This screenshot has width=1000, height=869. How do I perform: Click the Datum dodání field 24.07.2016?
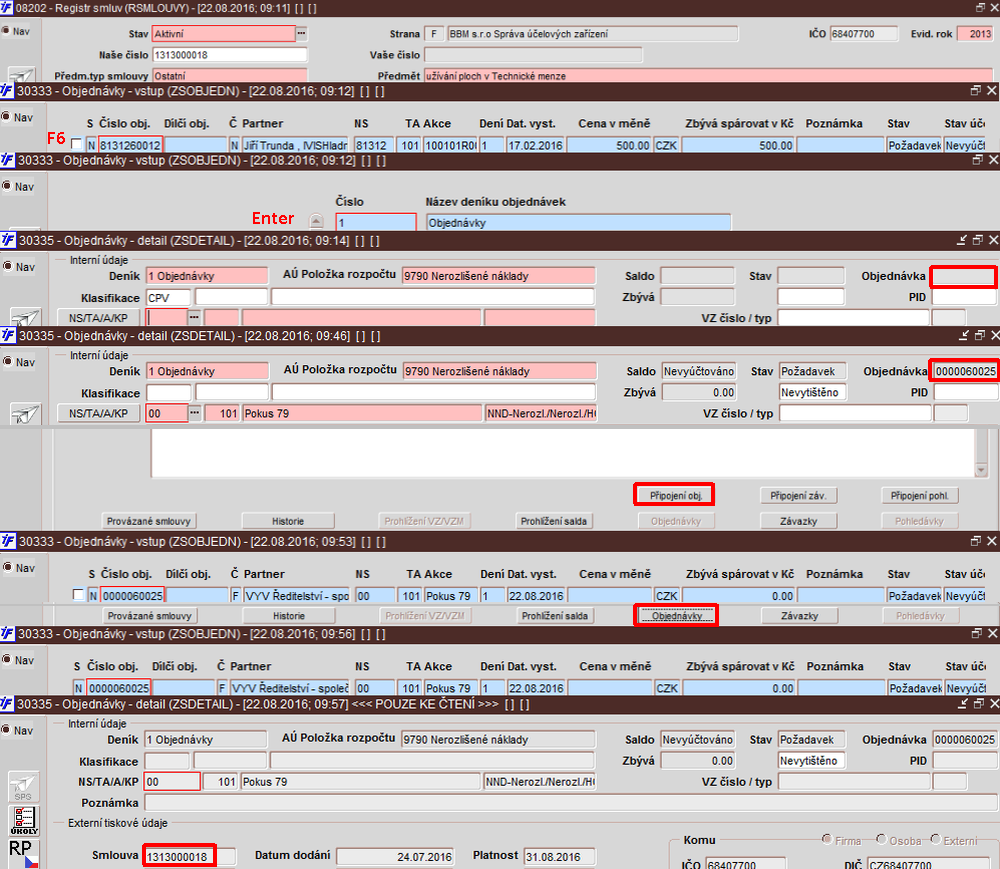coord(395,856)
